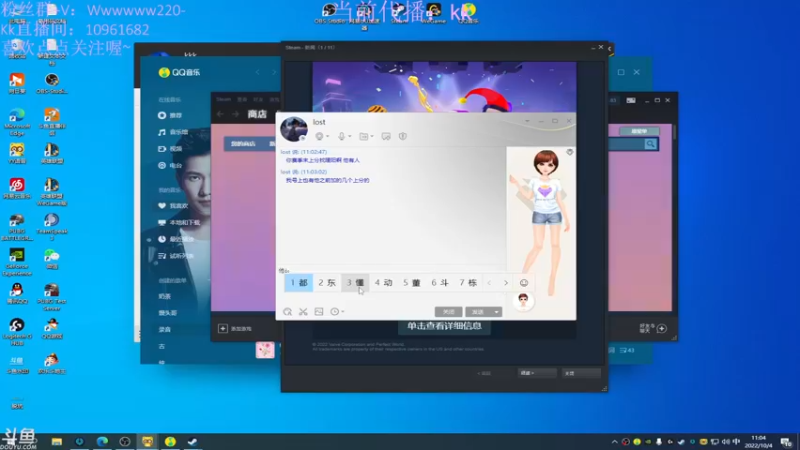Open chat window title bar dropdown menu arrow
Screen dimensions: 800x450
527,121
